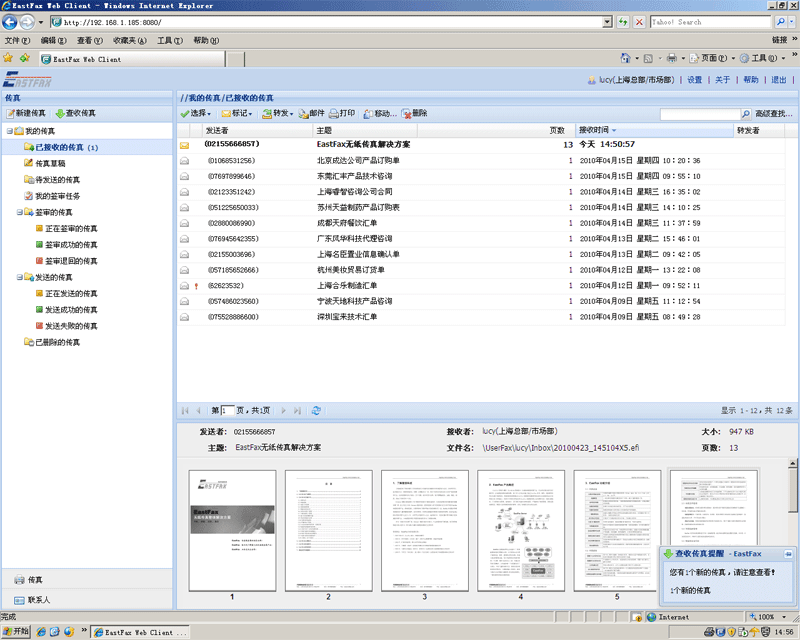Click inside the fax search input field
This screenshot has height=640, width=800.
tap(700, 114)
